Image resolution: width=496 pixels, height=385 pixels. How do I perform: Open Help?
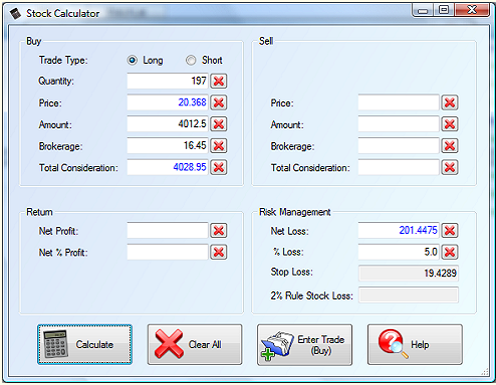[x=415, y=344]
